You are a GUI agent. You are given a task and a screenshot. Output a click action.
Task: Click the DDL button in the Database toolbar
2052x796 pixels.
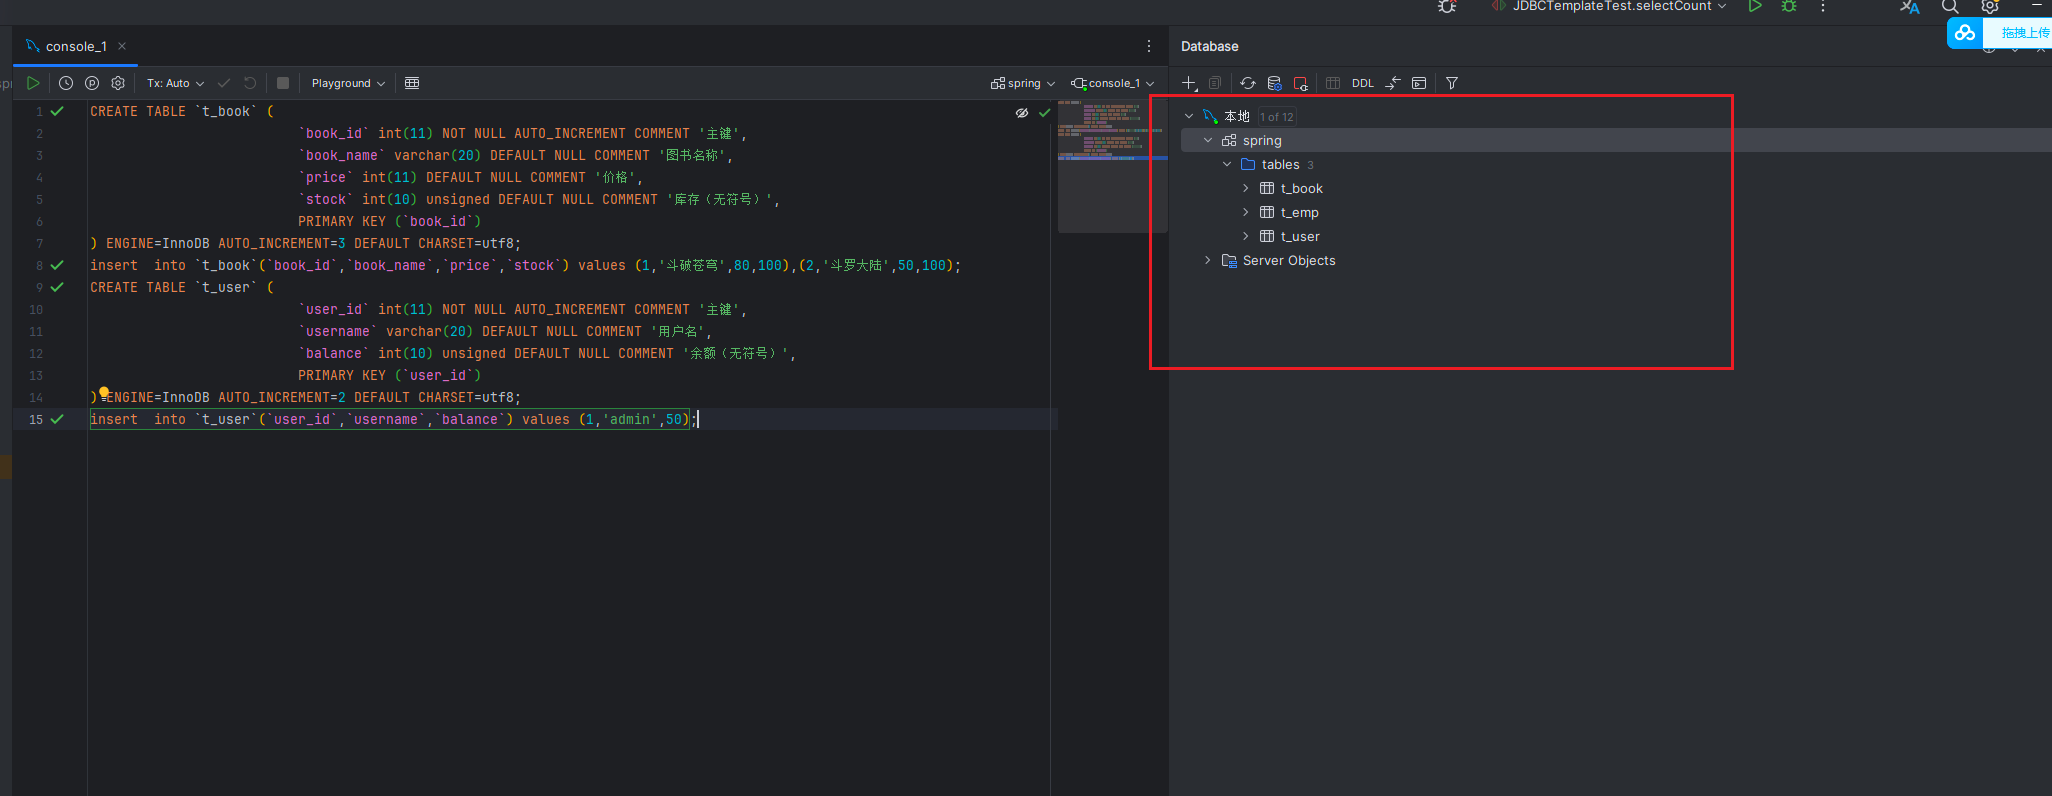point(1363,83)
